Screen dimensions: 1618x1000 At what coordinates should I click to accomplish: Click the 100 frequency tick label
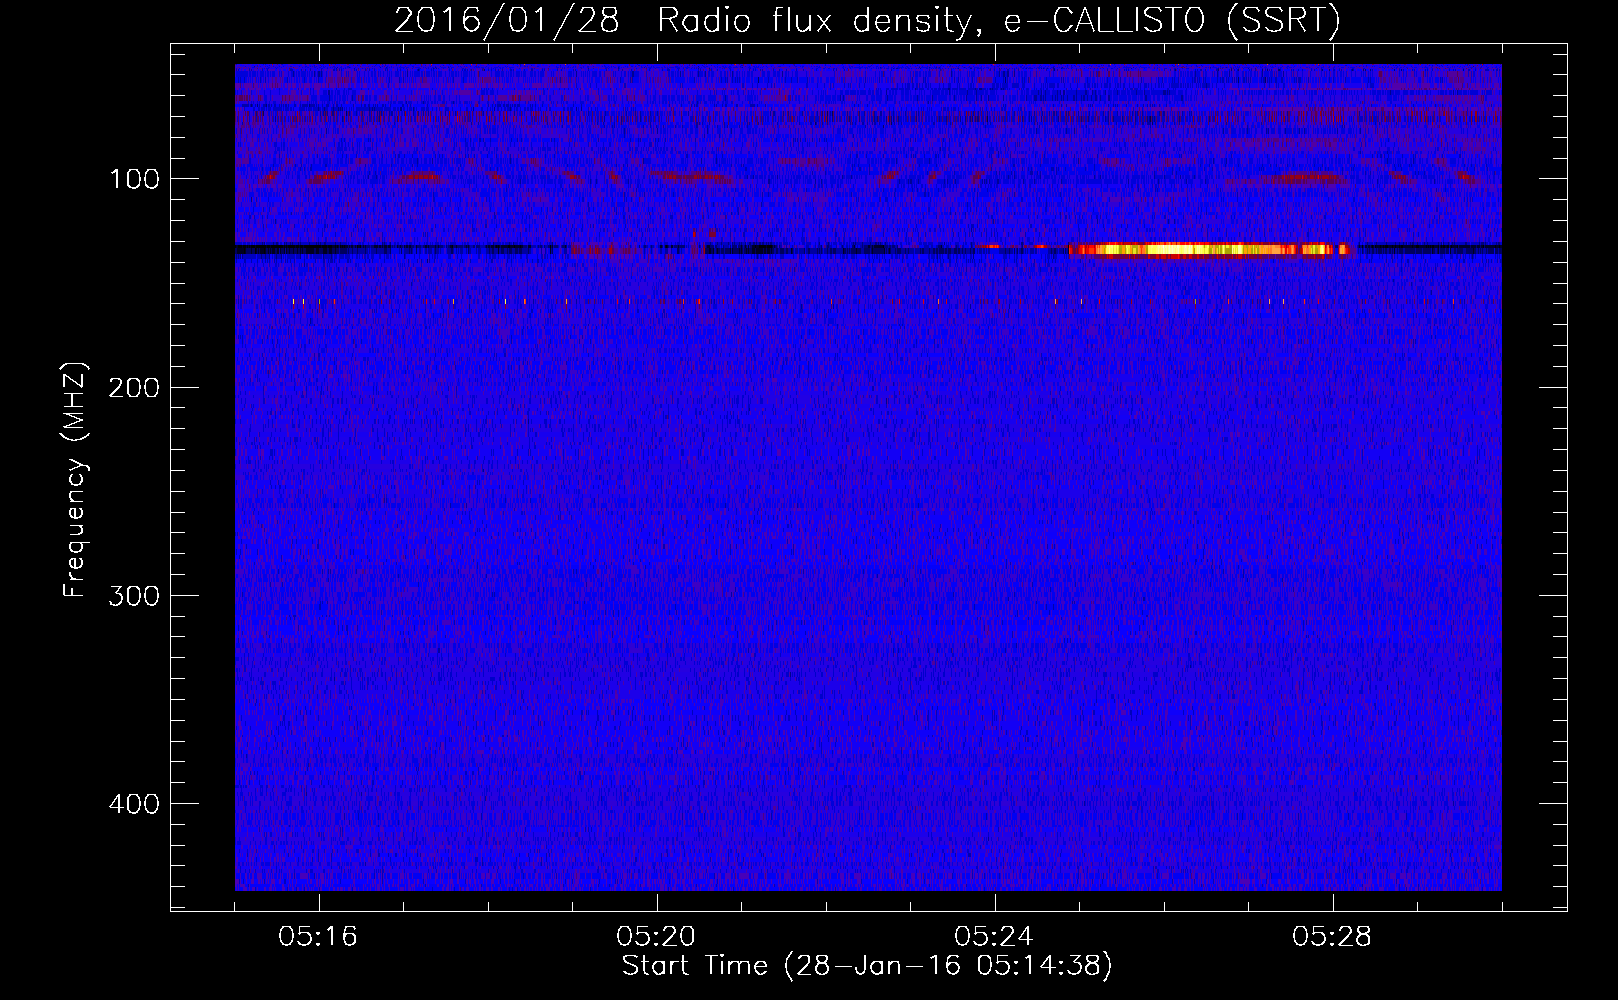pyautogui.click(x=134, y=179)
